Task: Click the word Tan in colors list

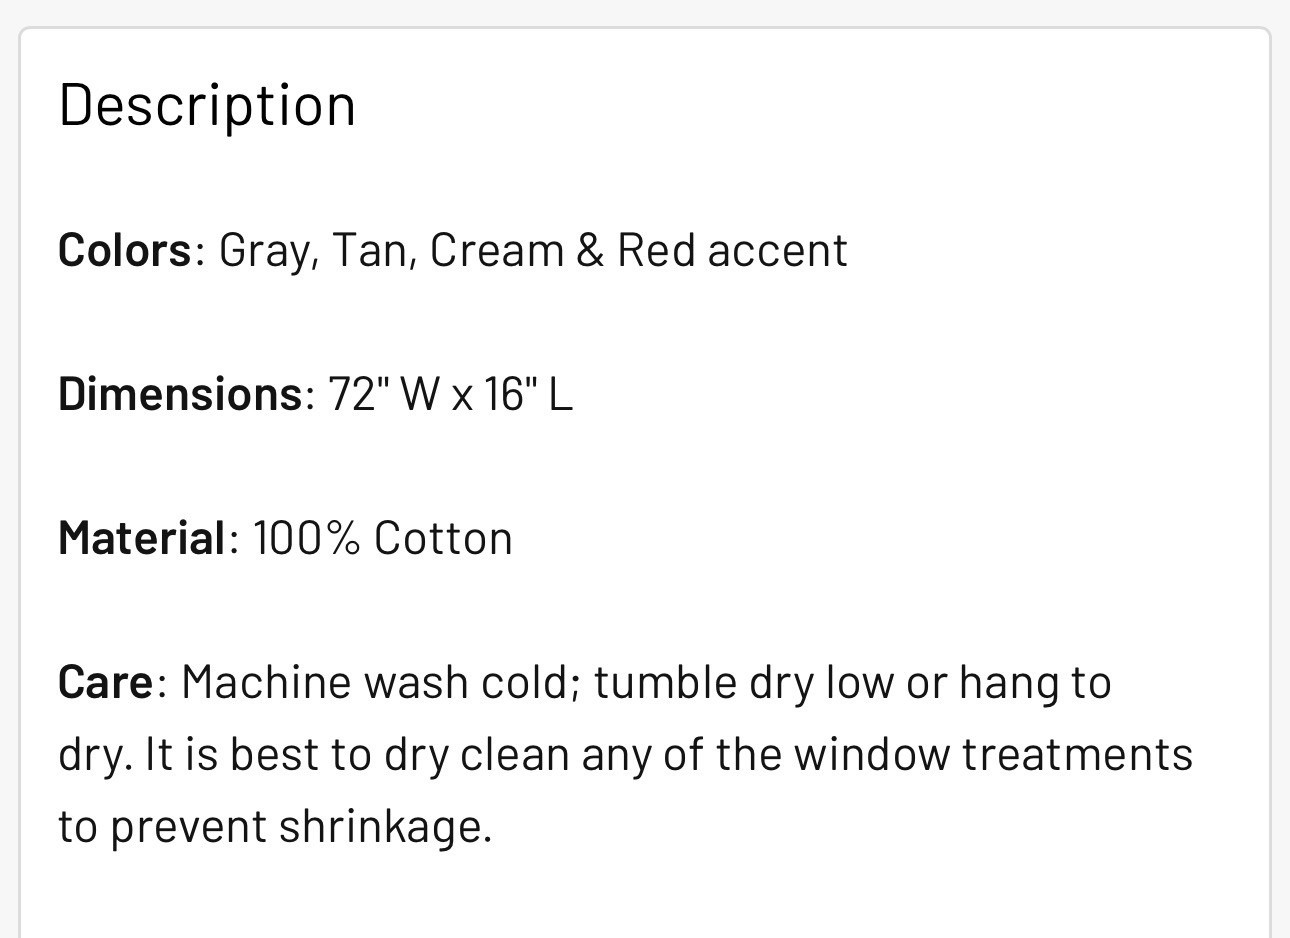Action: pos(368,250)
